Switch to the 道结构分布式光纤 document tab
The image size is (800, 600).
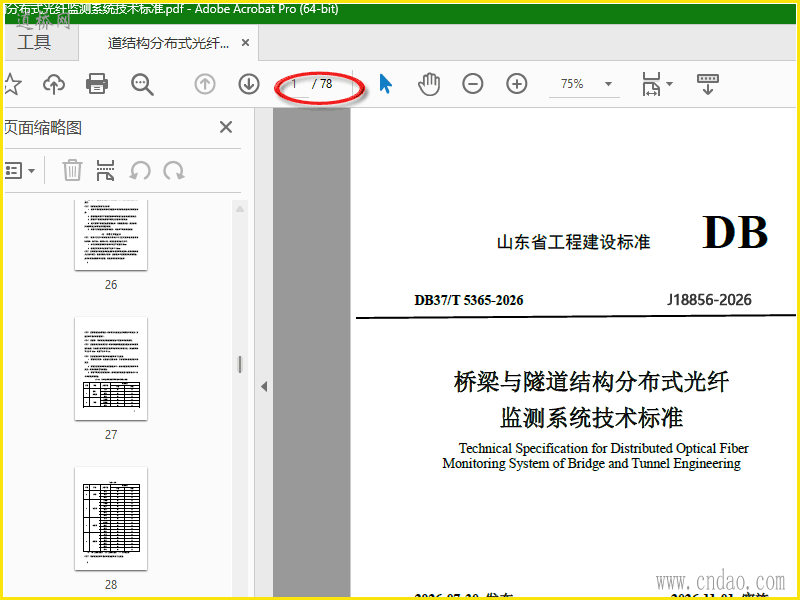click(168, 43)
